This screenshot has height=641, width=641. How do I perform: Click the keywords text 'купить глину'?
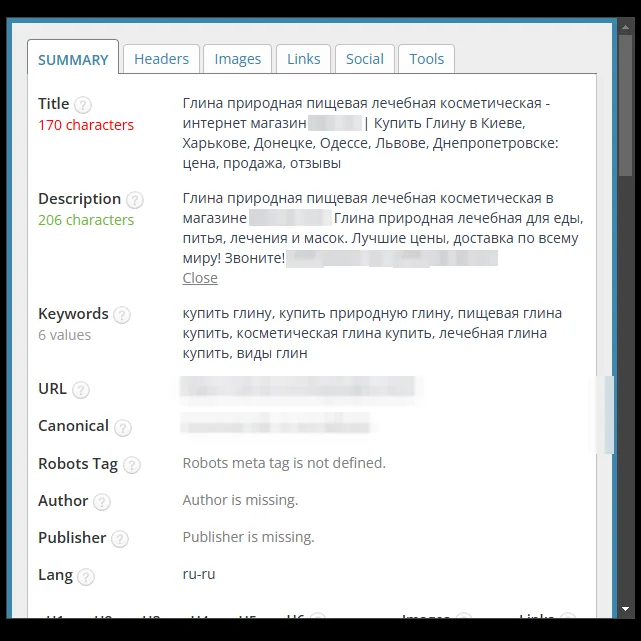click(227, 314)
